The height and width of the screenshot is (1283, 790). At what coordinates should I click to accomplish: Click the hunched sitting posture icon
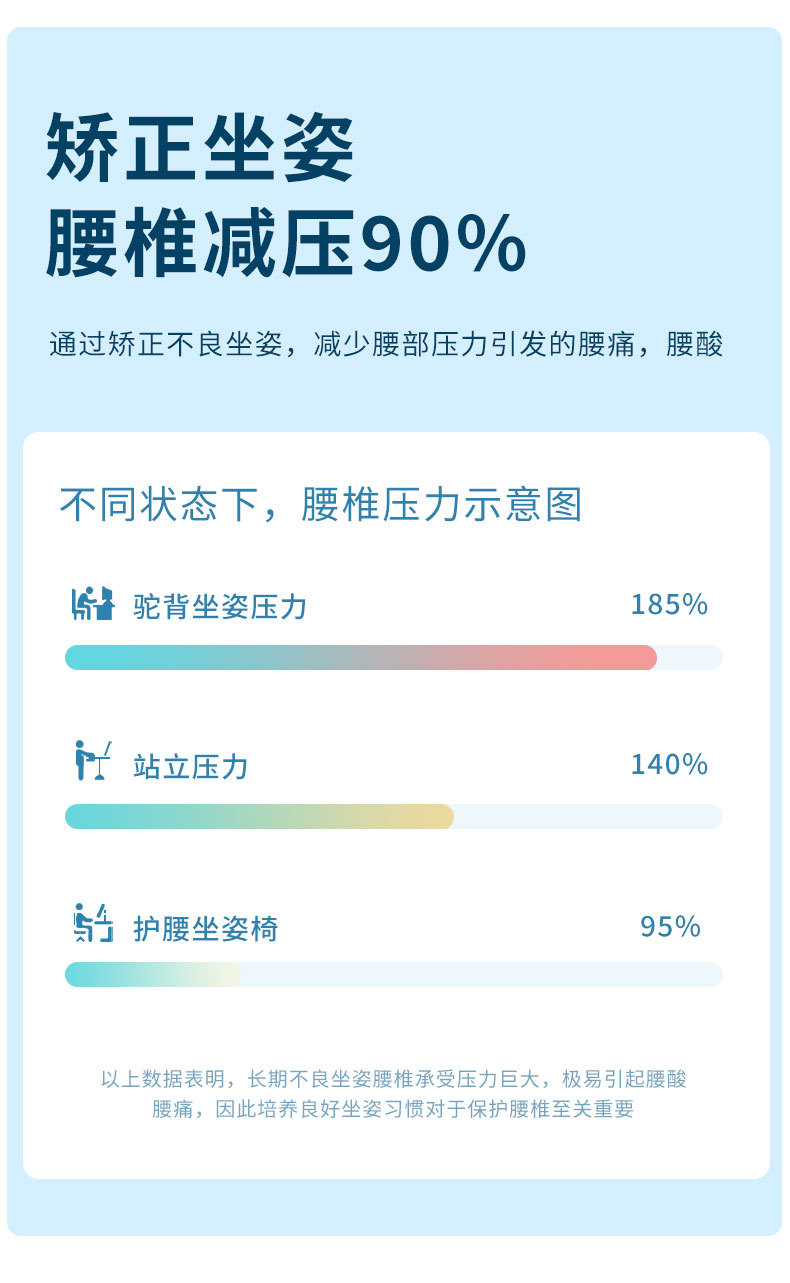point(93,604)
